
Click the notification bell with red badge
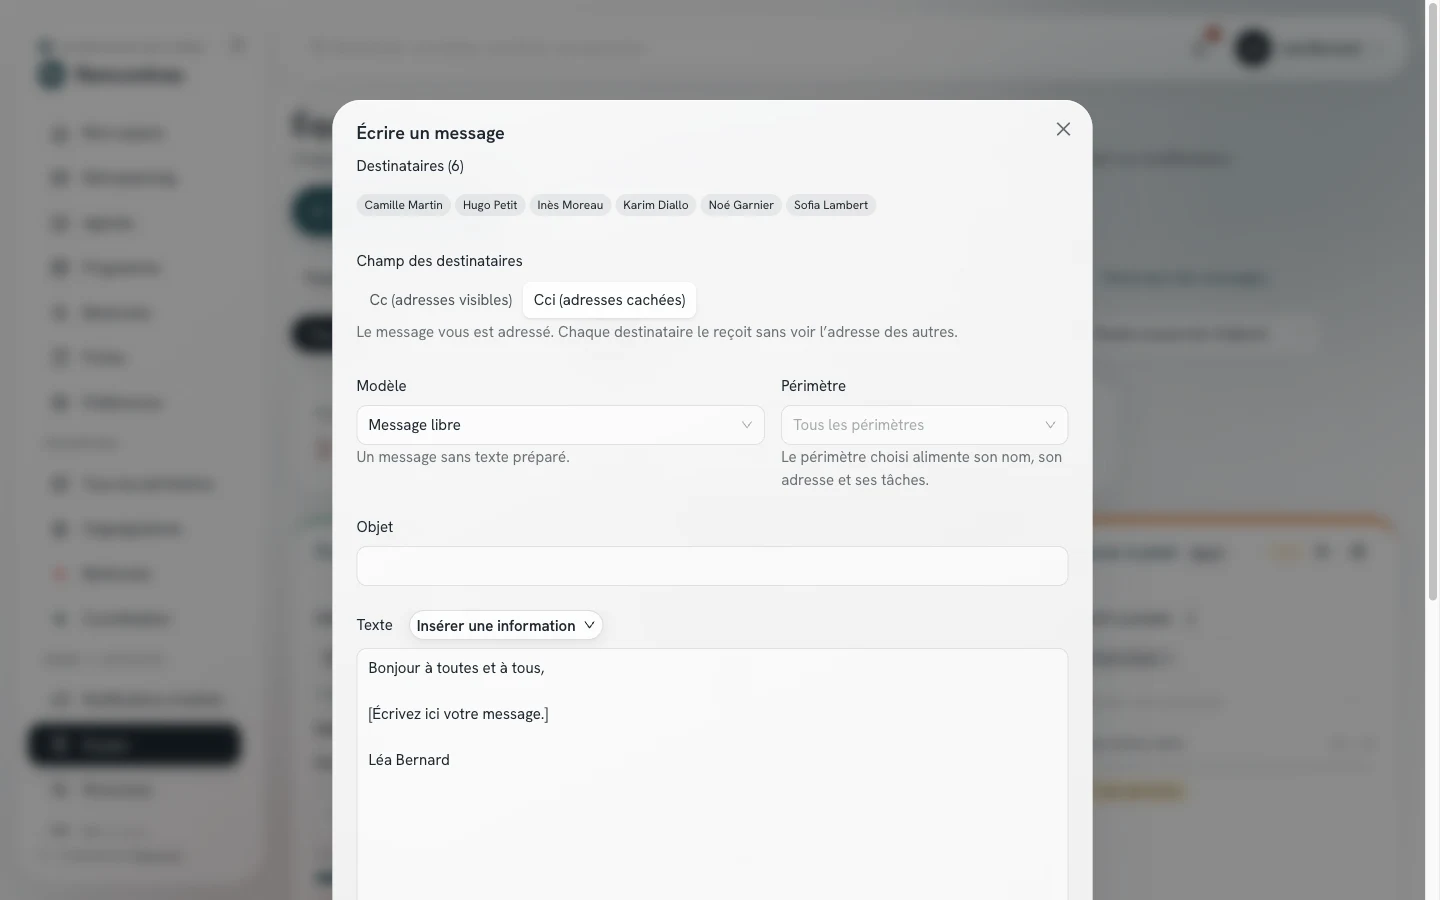click(x=1203, y=46)
